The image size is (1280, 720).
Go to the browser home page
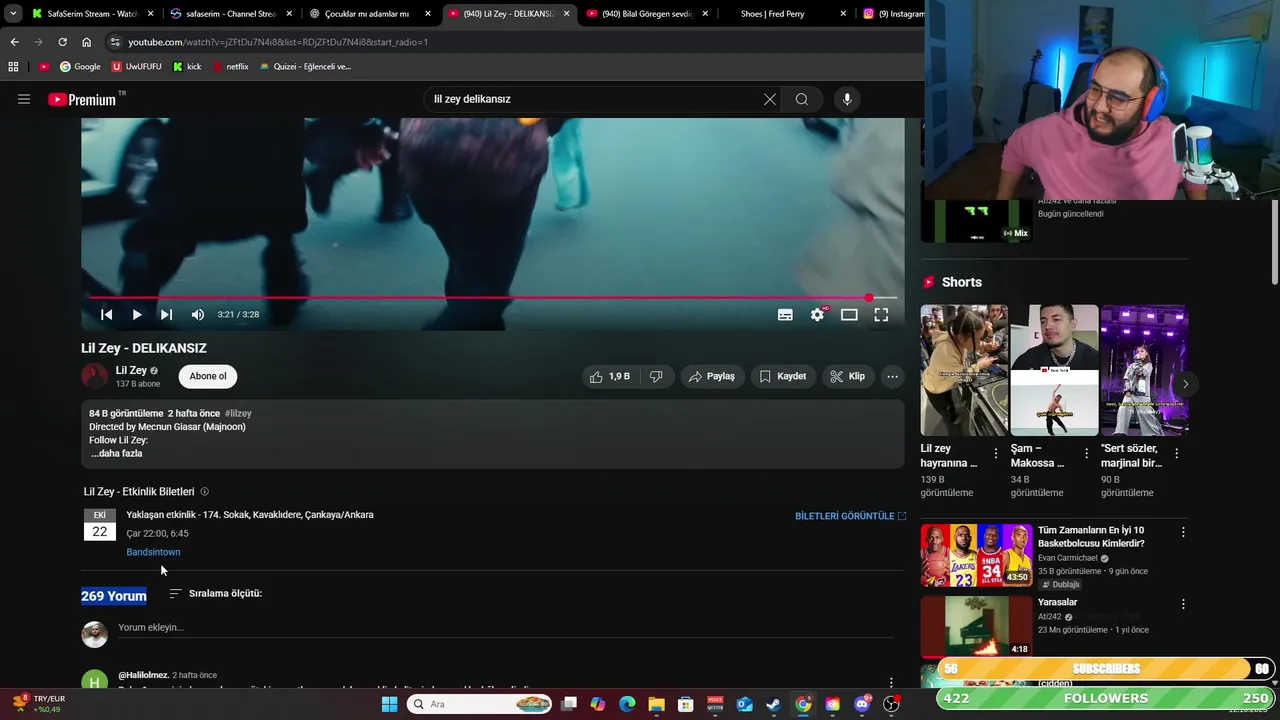point(86,42)
